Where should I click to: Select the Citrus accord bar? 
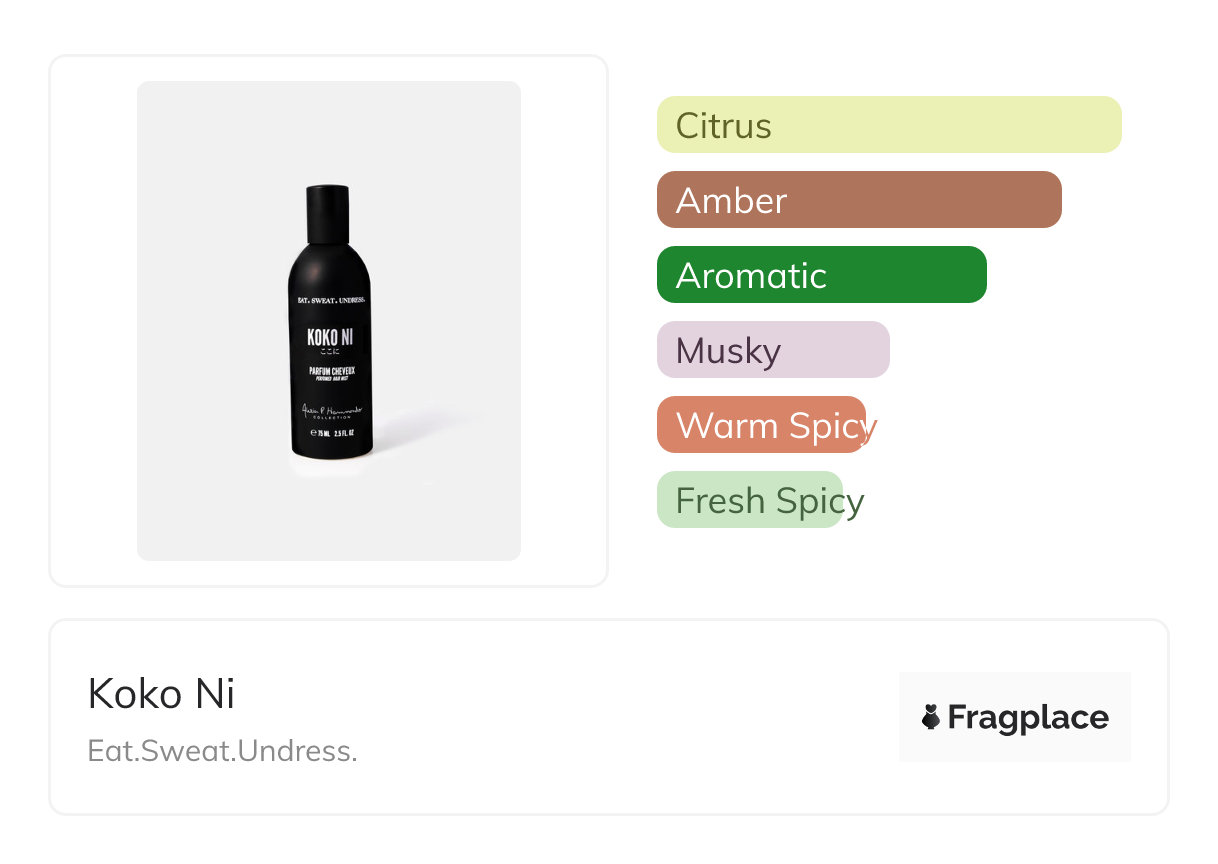[888, 125]
